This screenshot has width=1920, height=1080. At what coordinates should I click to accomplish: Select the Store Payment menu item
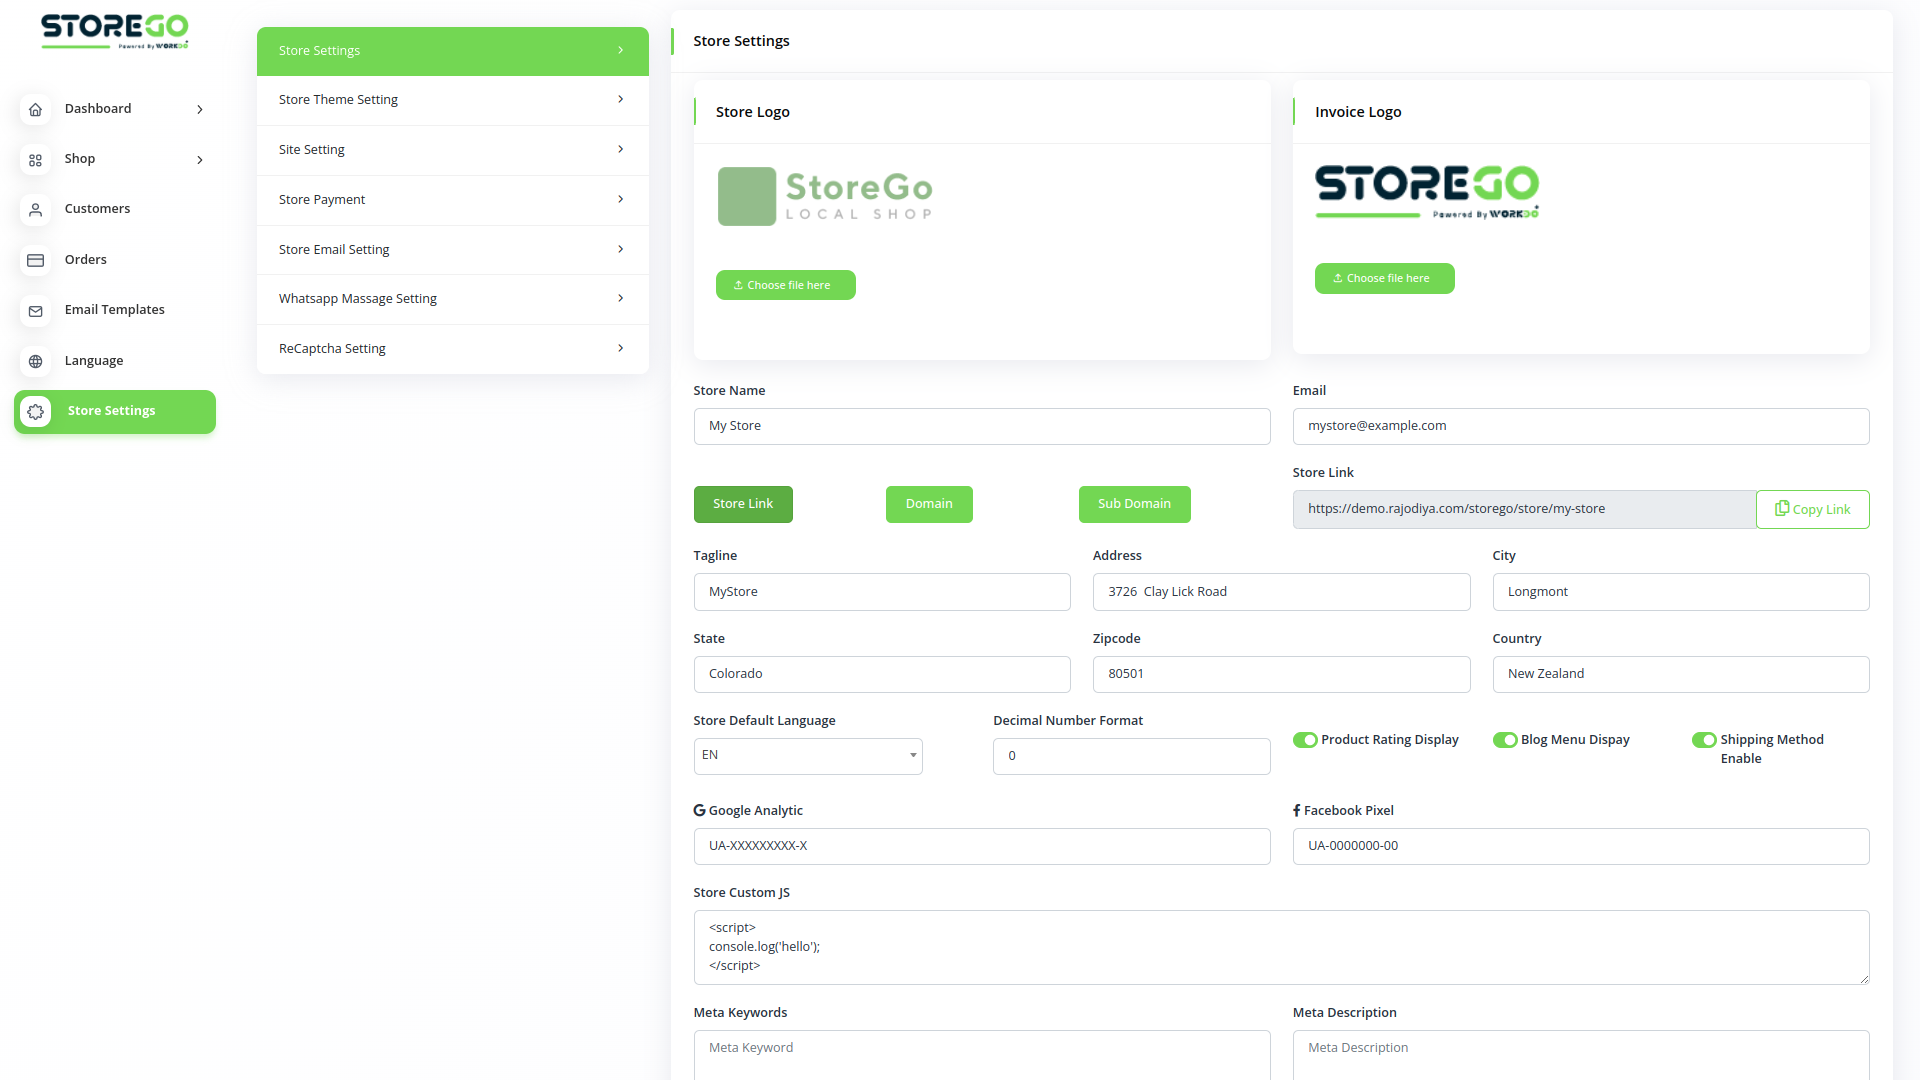(x=452, y=200)
